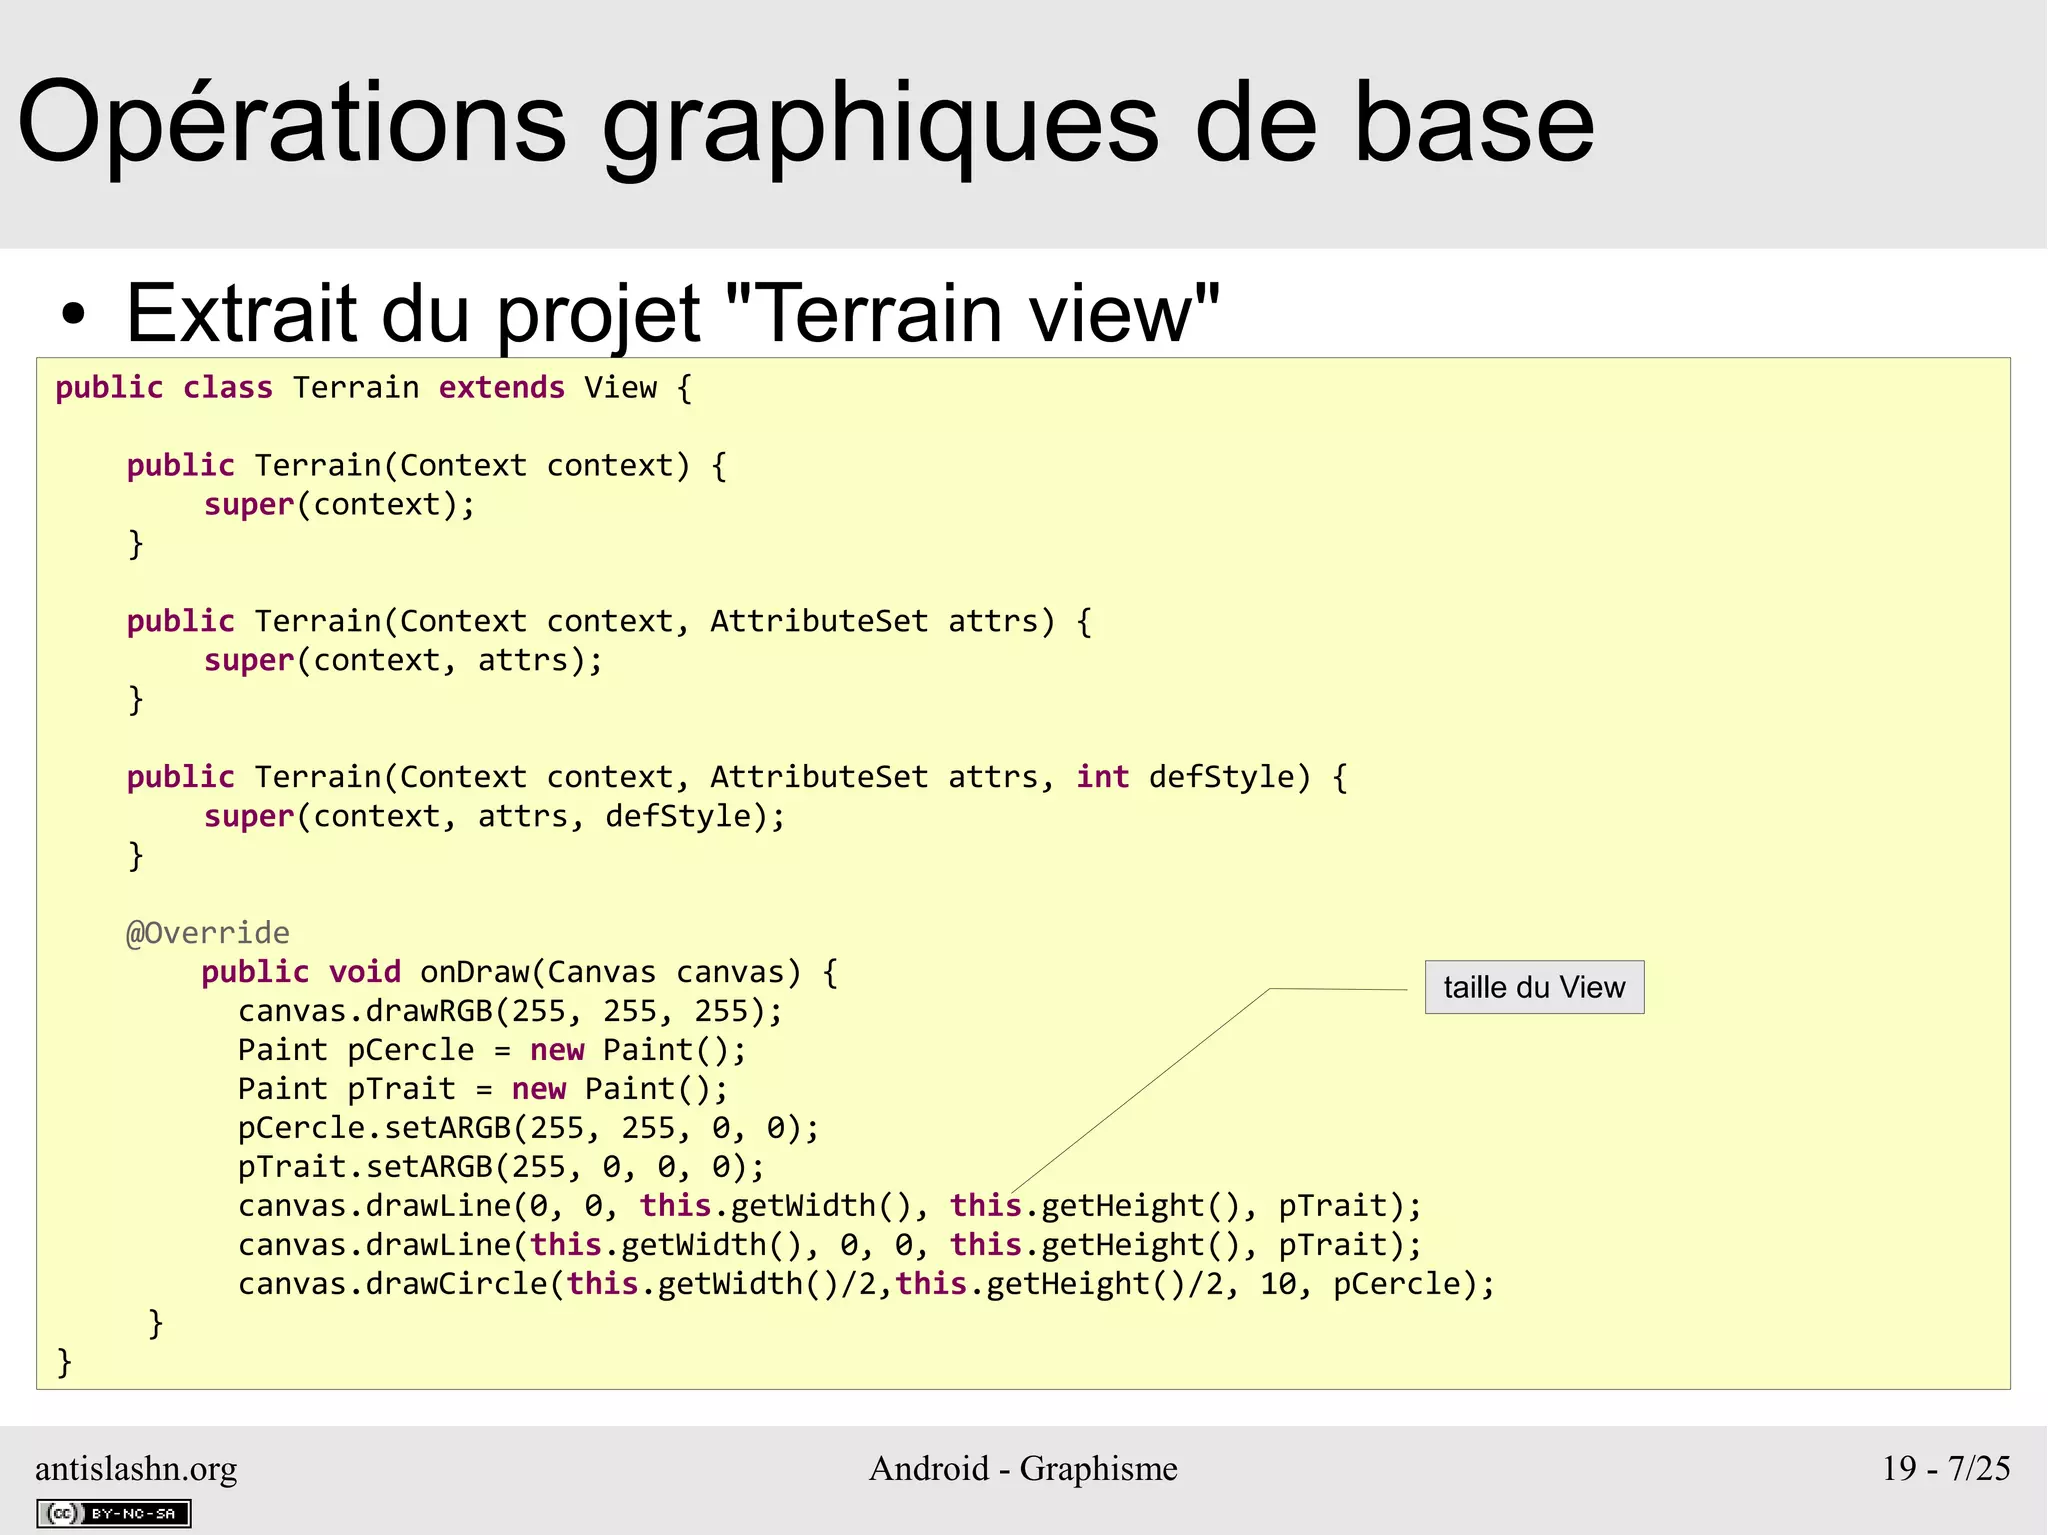
Task: Click the bullet text 'Extrait du projet "Terrain view"'
Action: point(672,313)
